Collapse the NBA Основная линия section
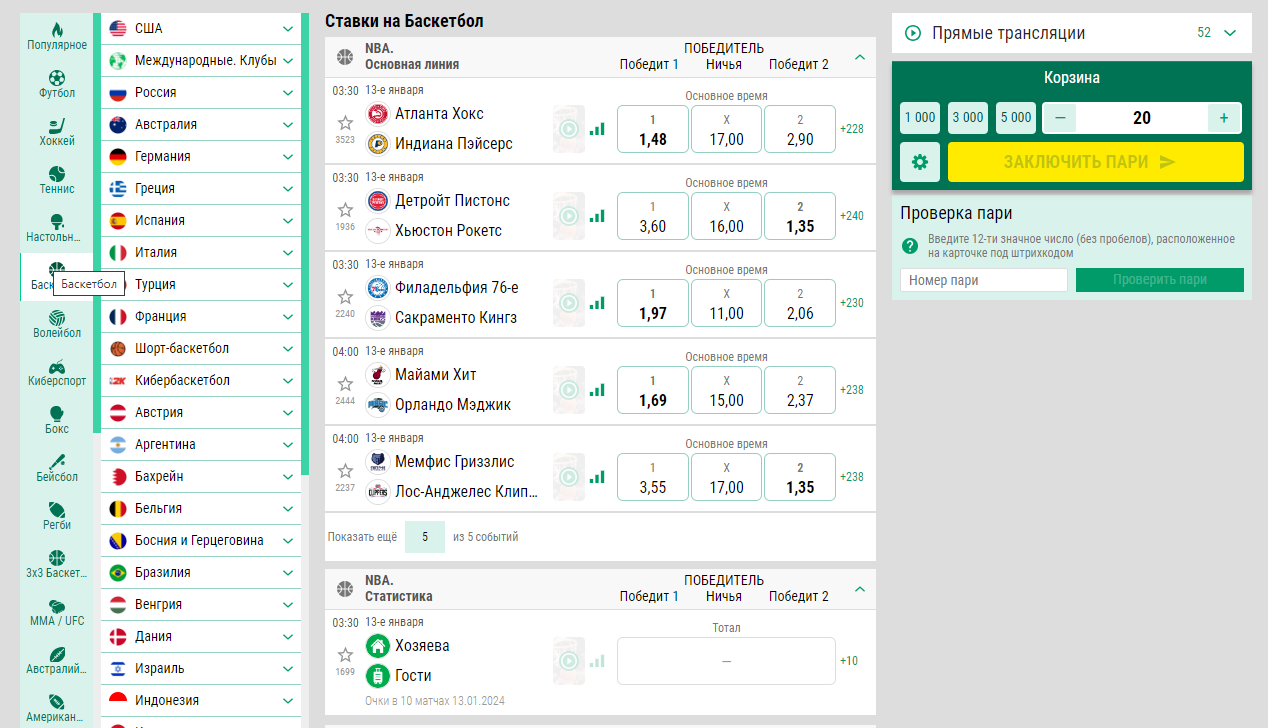This screenshot has width=1268, height=728. tap(860, 57)
